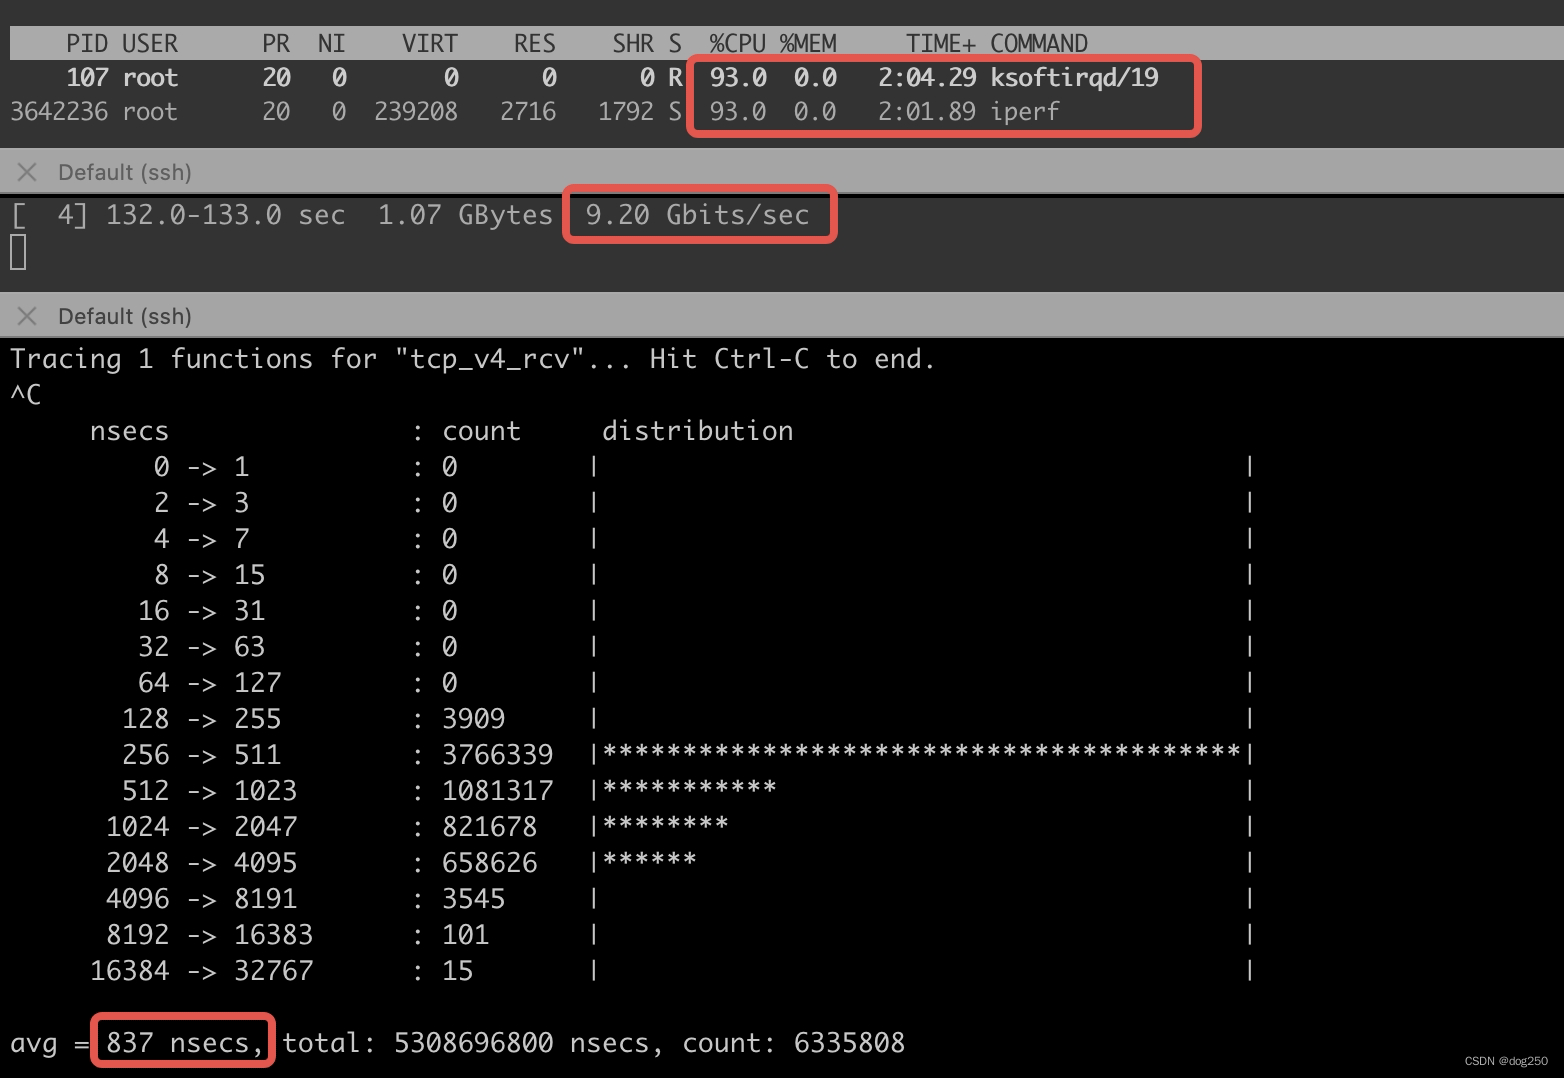
Task: Click the 64 -> 127 bucket label
Action: [x=209, y=683]
